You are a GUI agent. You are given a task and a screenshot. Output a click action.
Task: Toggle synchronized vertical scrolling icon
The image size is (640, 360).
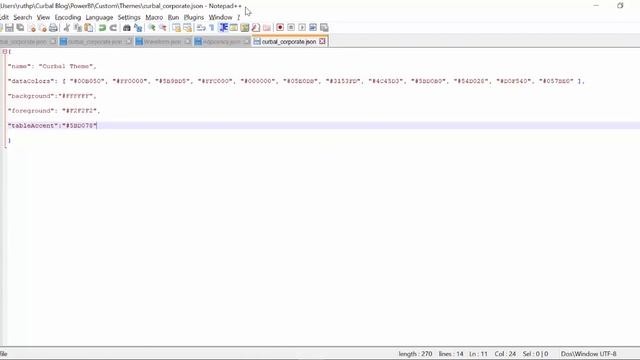176,28
